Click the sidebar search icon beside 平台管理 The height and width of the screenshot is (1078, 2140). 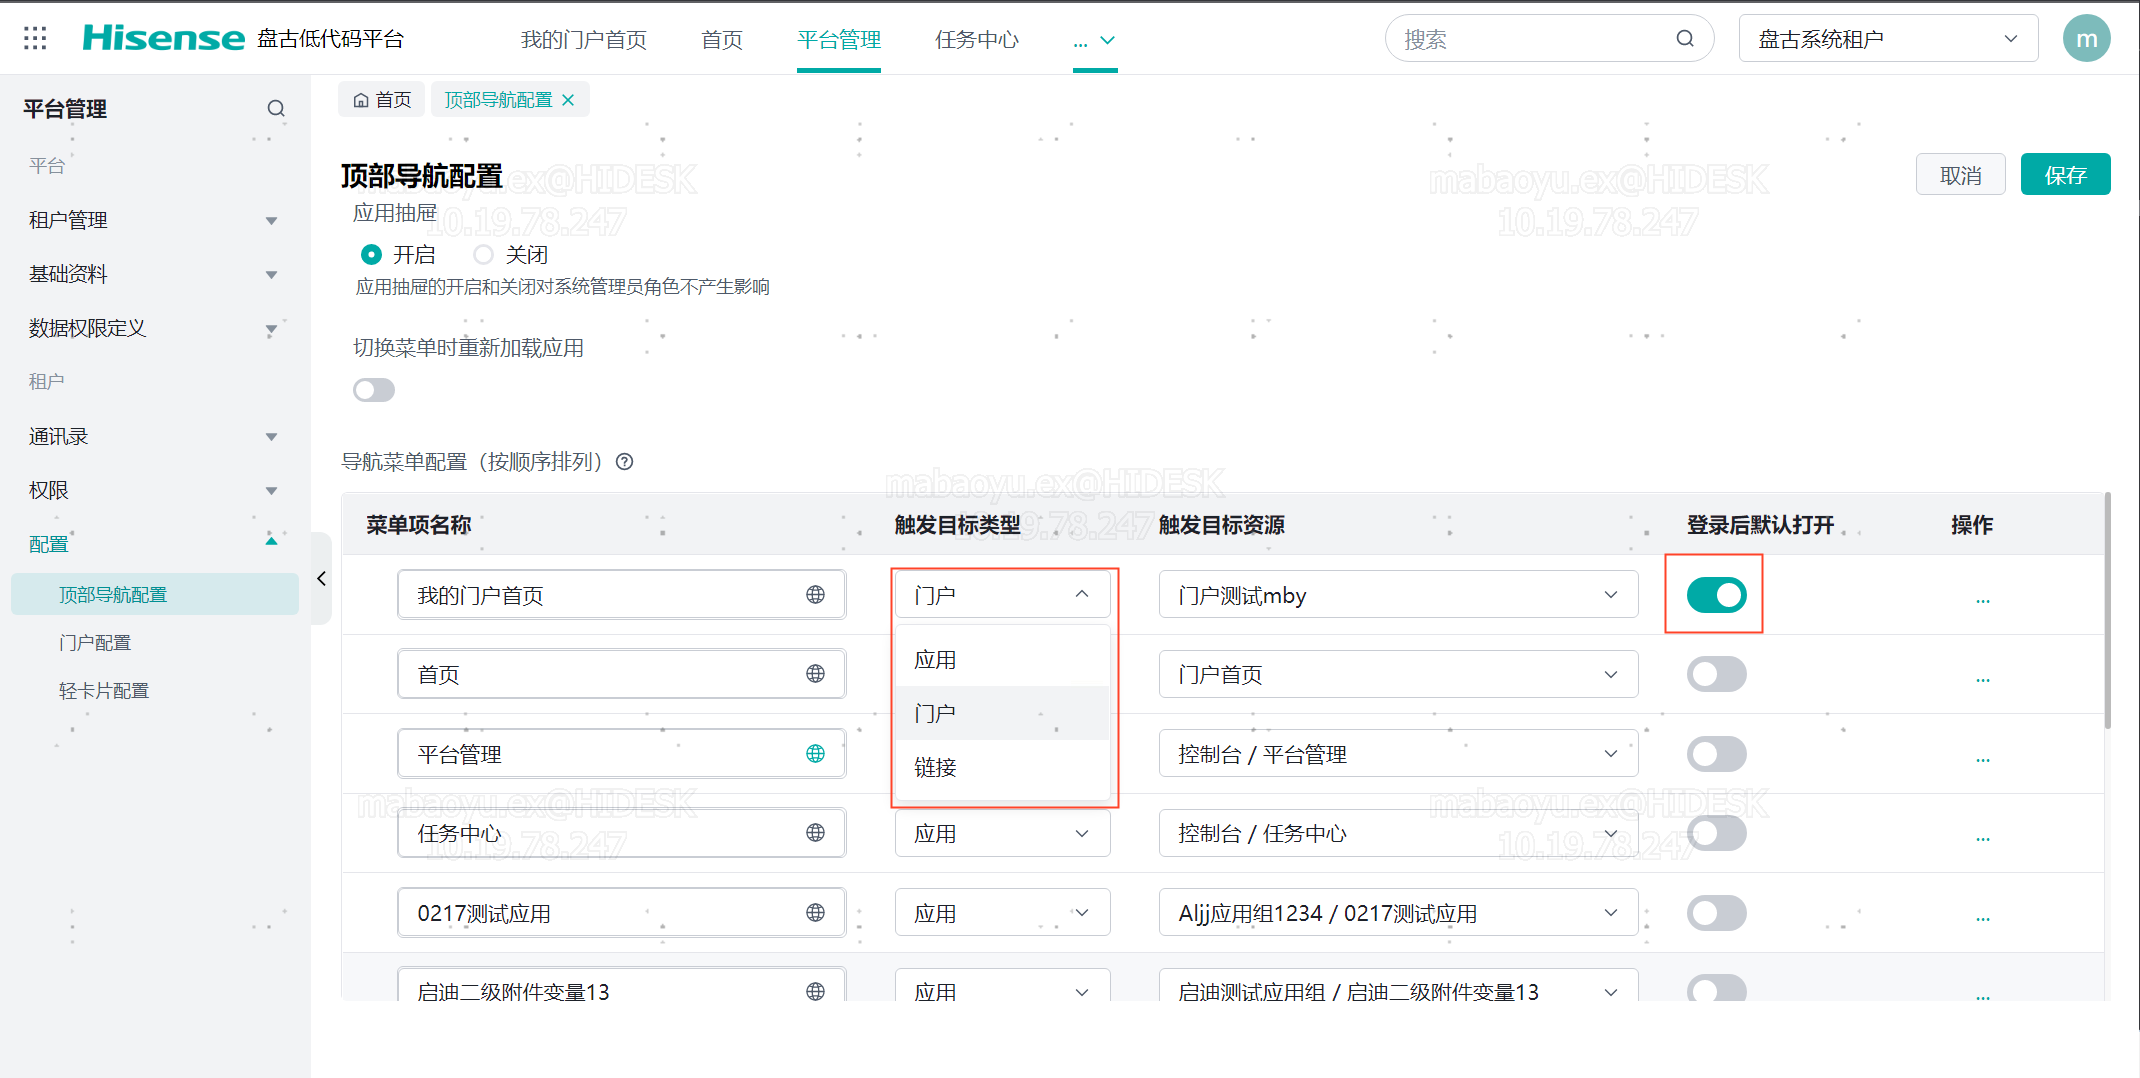click(x=276, y=109)
